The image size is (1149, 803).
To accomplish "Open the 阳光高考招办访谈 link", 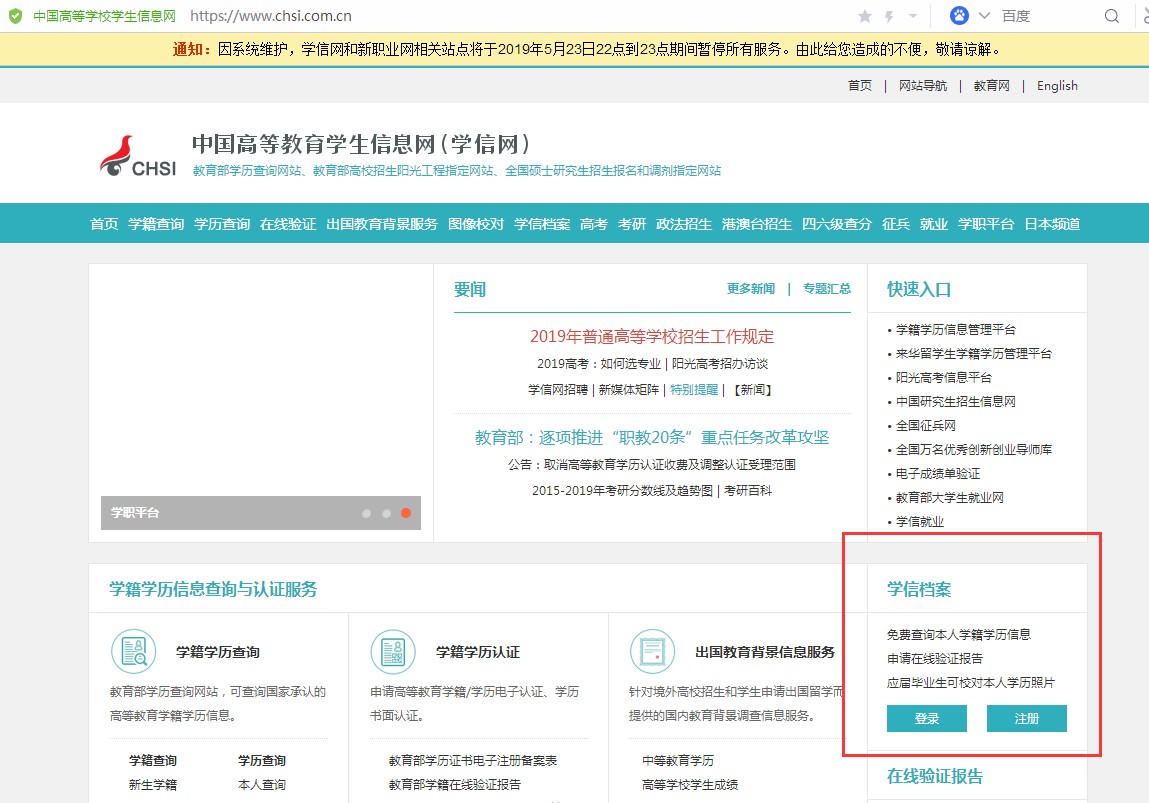I will click(x=720, y=363).
